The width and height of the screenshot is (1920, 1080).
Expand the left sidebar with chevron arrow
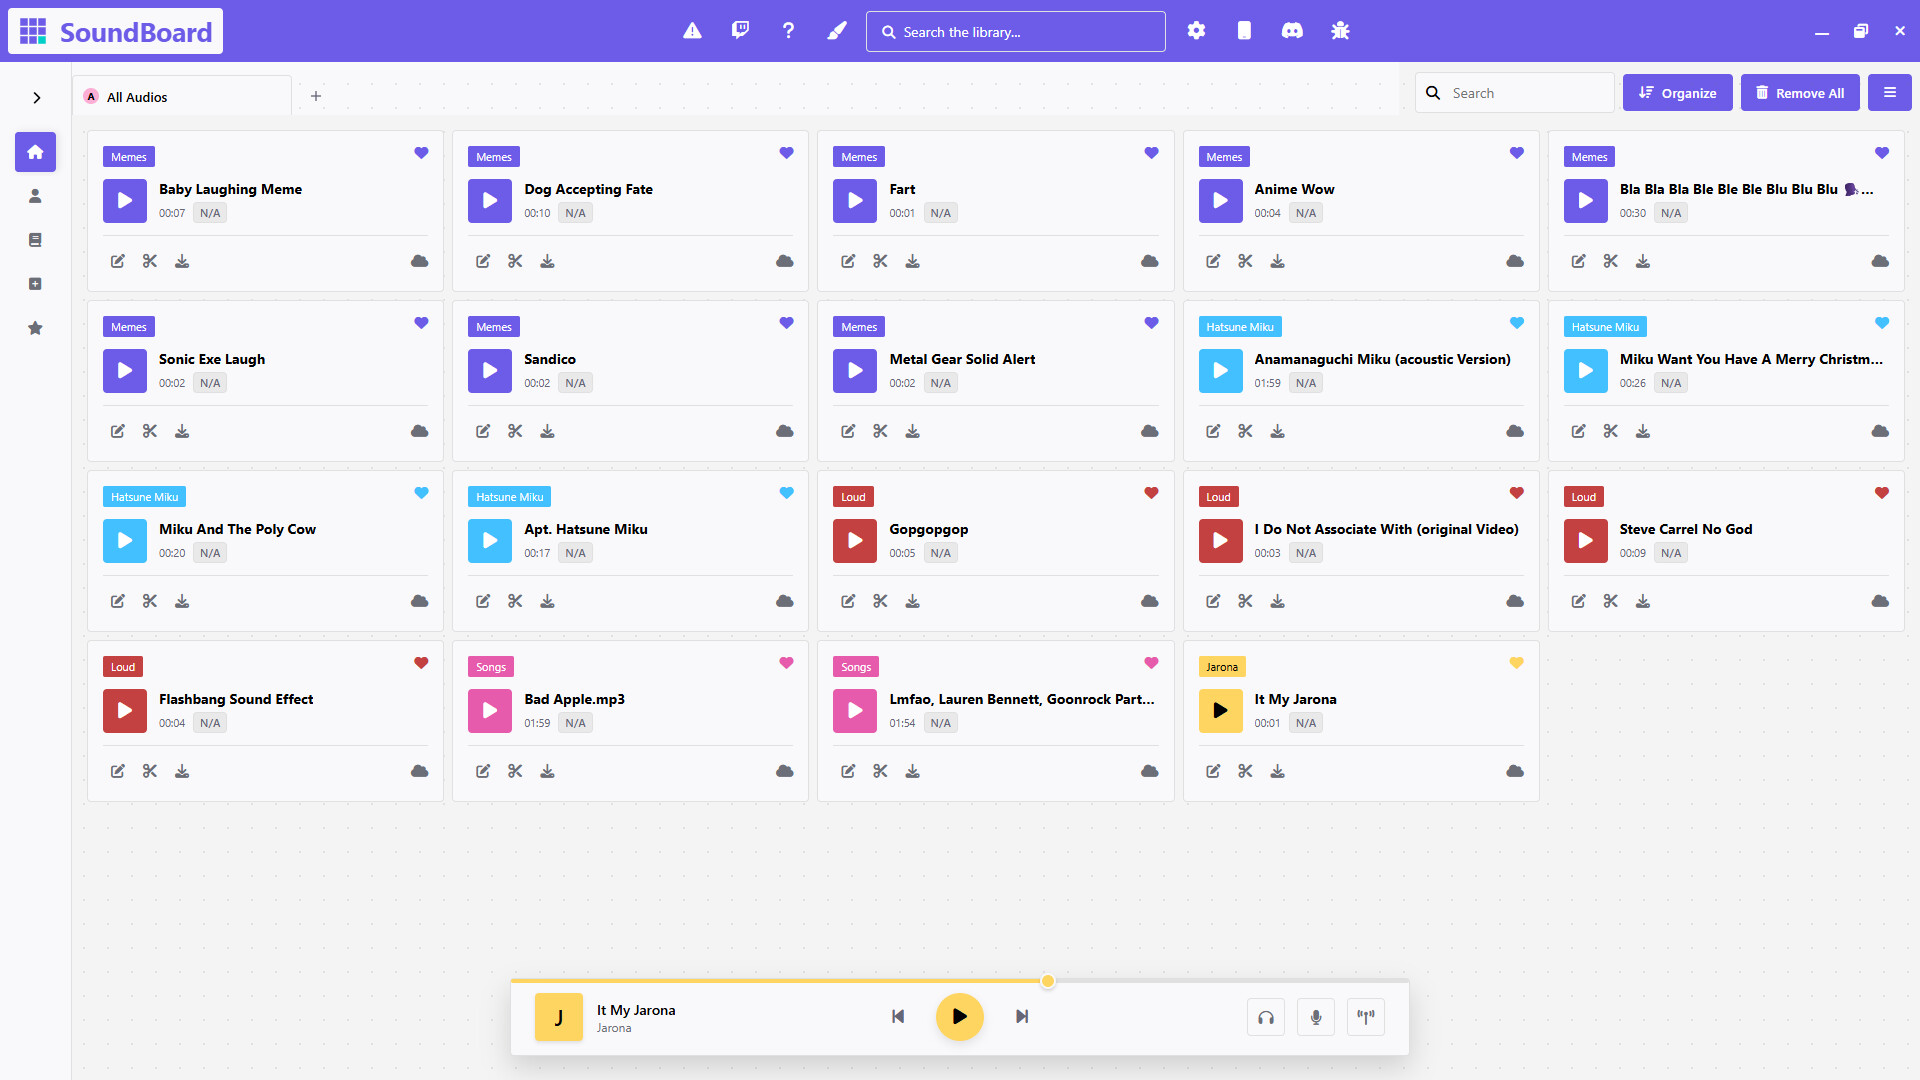click(x=36, y=97)
